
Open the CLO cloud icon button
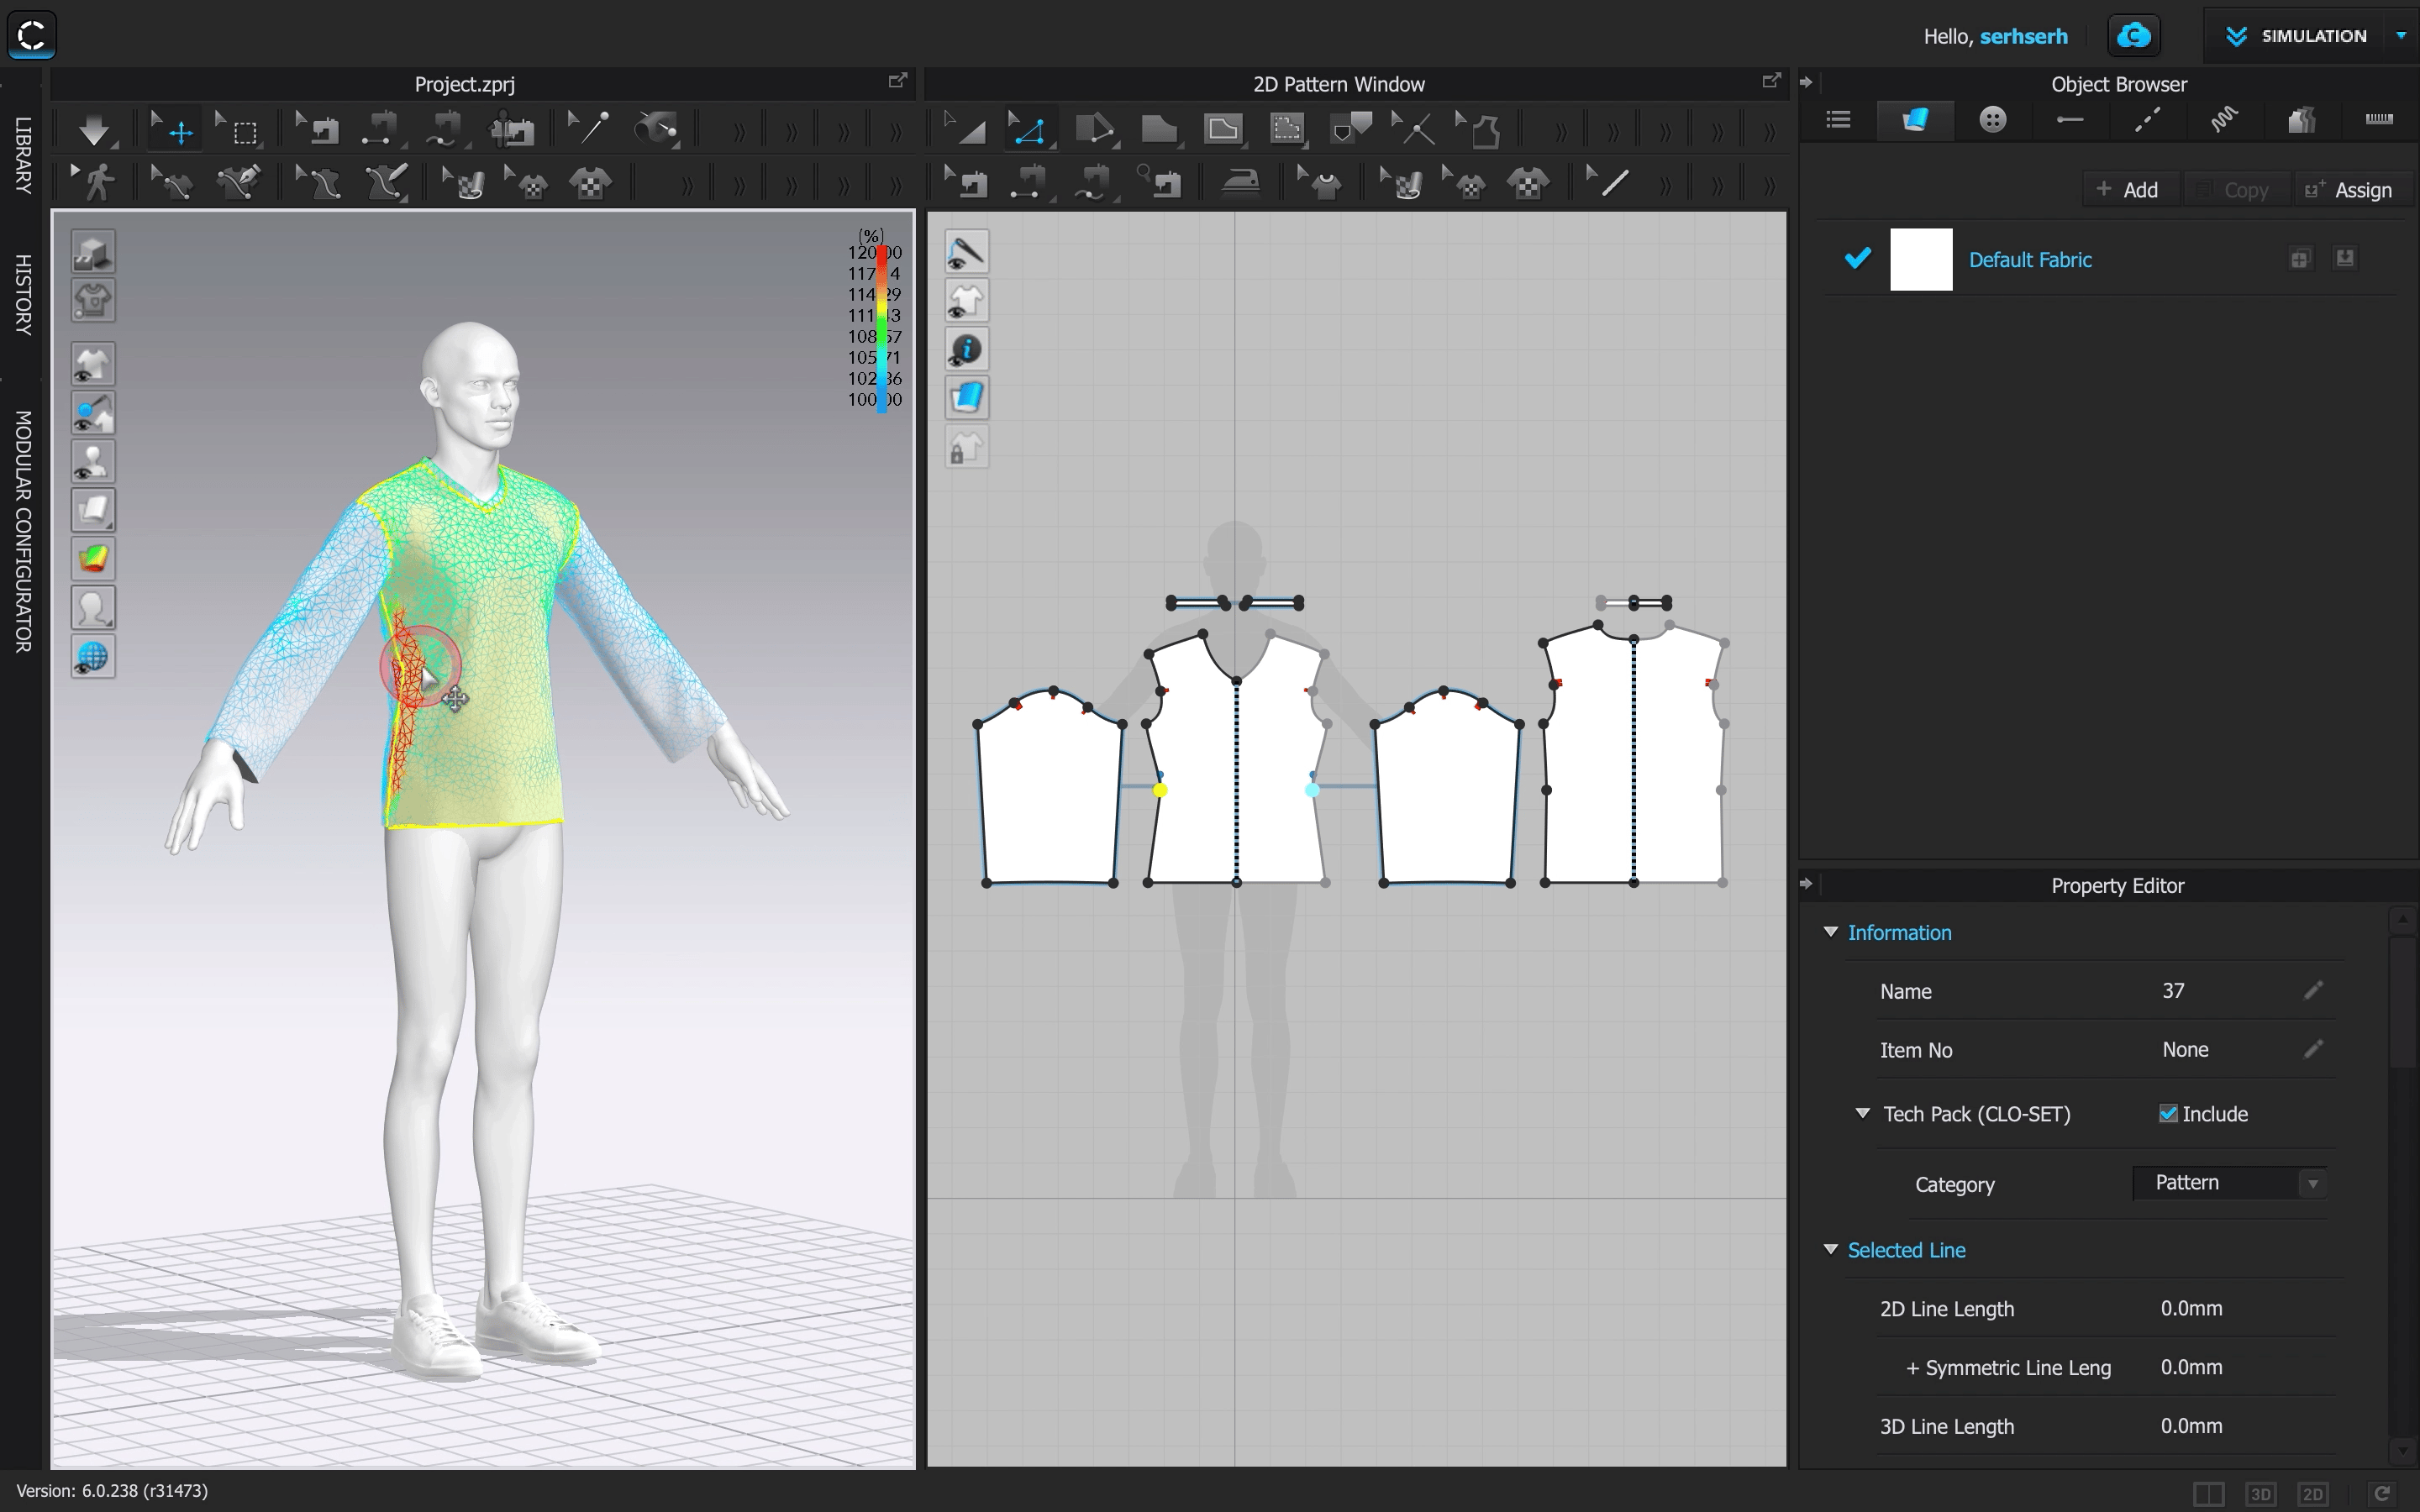point(2133,36)
